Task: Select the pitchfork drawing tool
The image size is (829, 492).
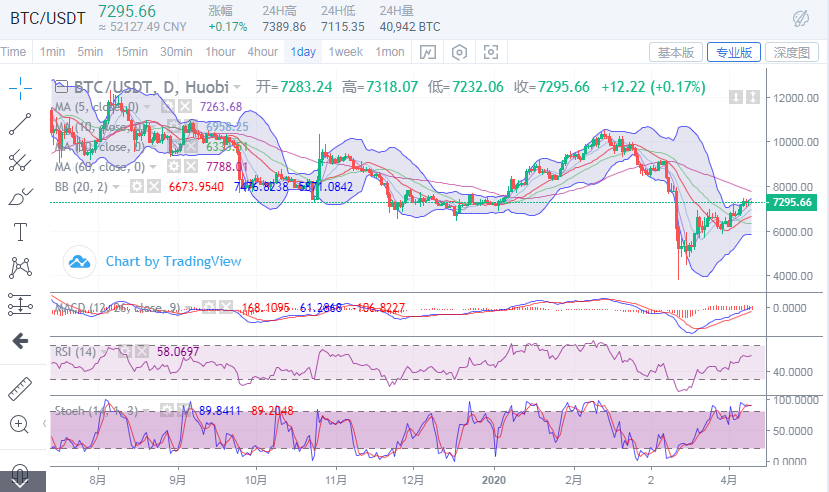Action: pos(20,160)
